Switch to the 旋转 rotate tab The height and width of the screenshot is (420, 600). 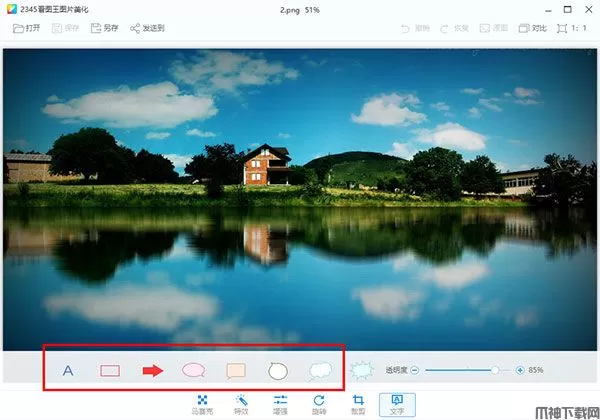(319, 404)
